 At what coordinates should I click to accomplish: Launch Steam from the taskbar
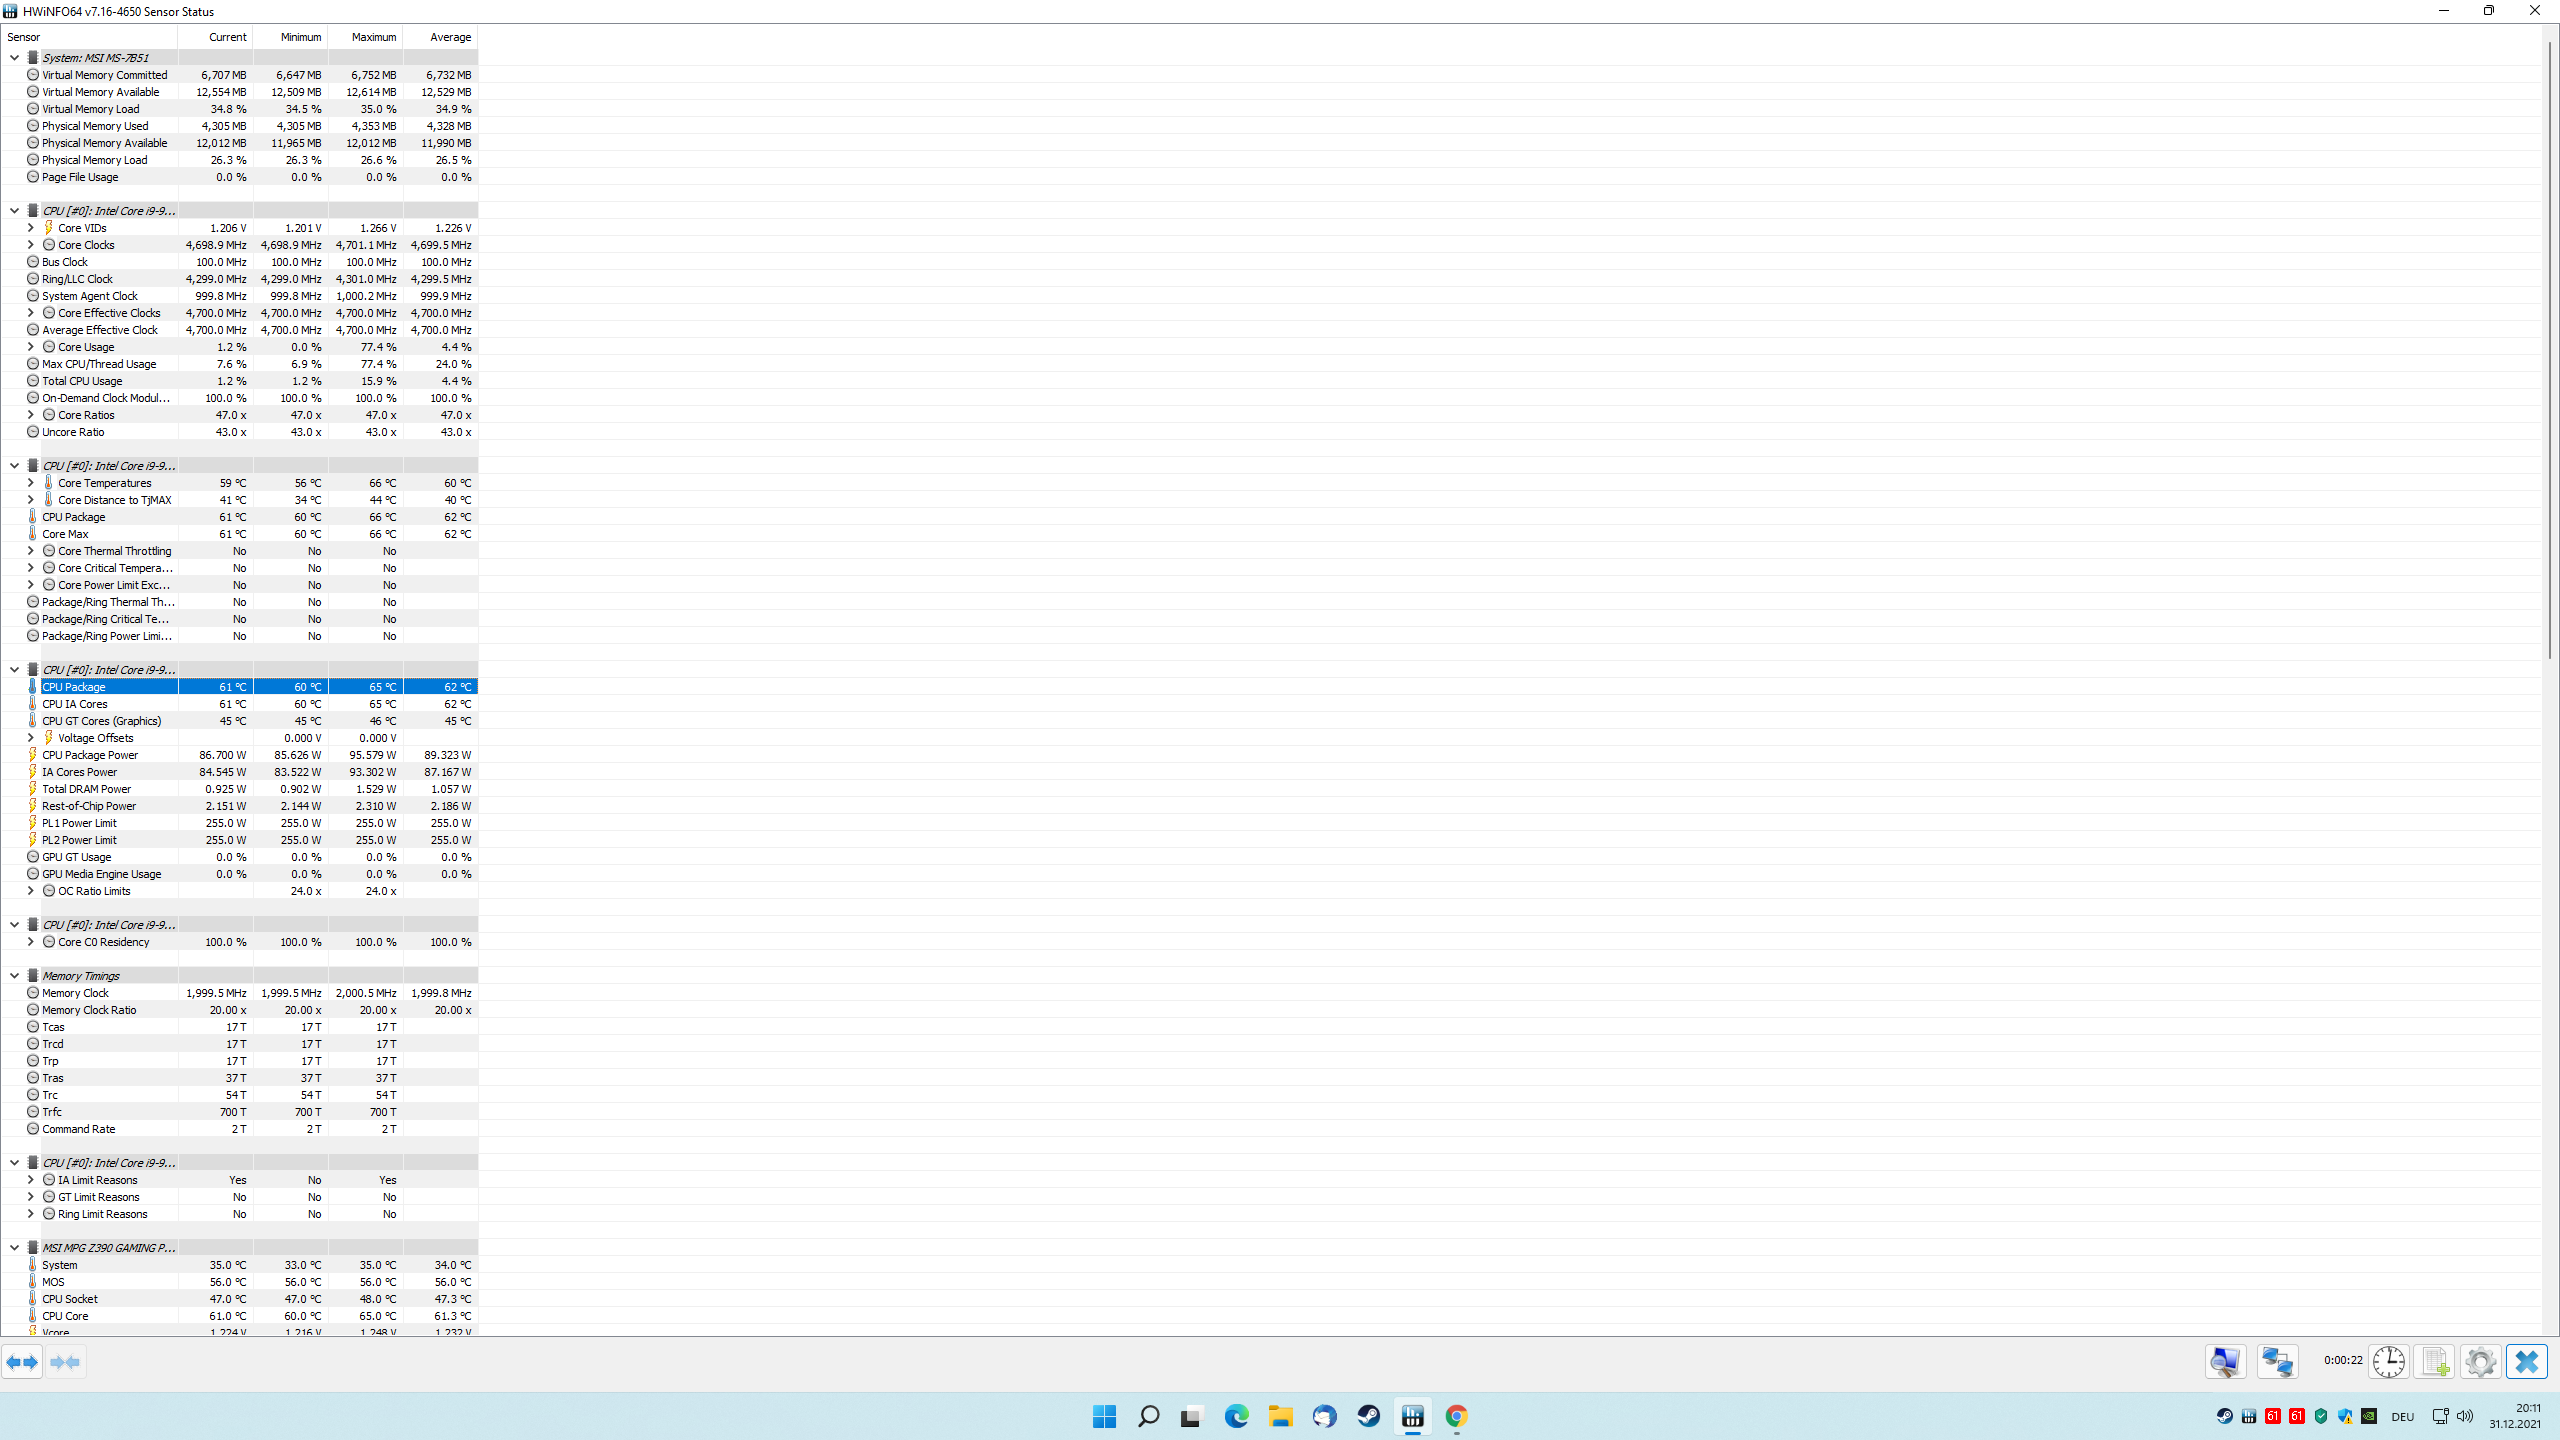tap(1368, 1416)
